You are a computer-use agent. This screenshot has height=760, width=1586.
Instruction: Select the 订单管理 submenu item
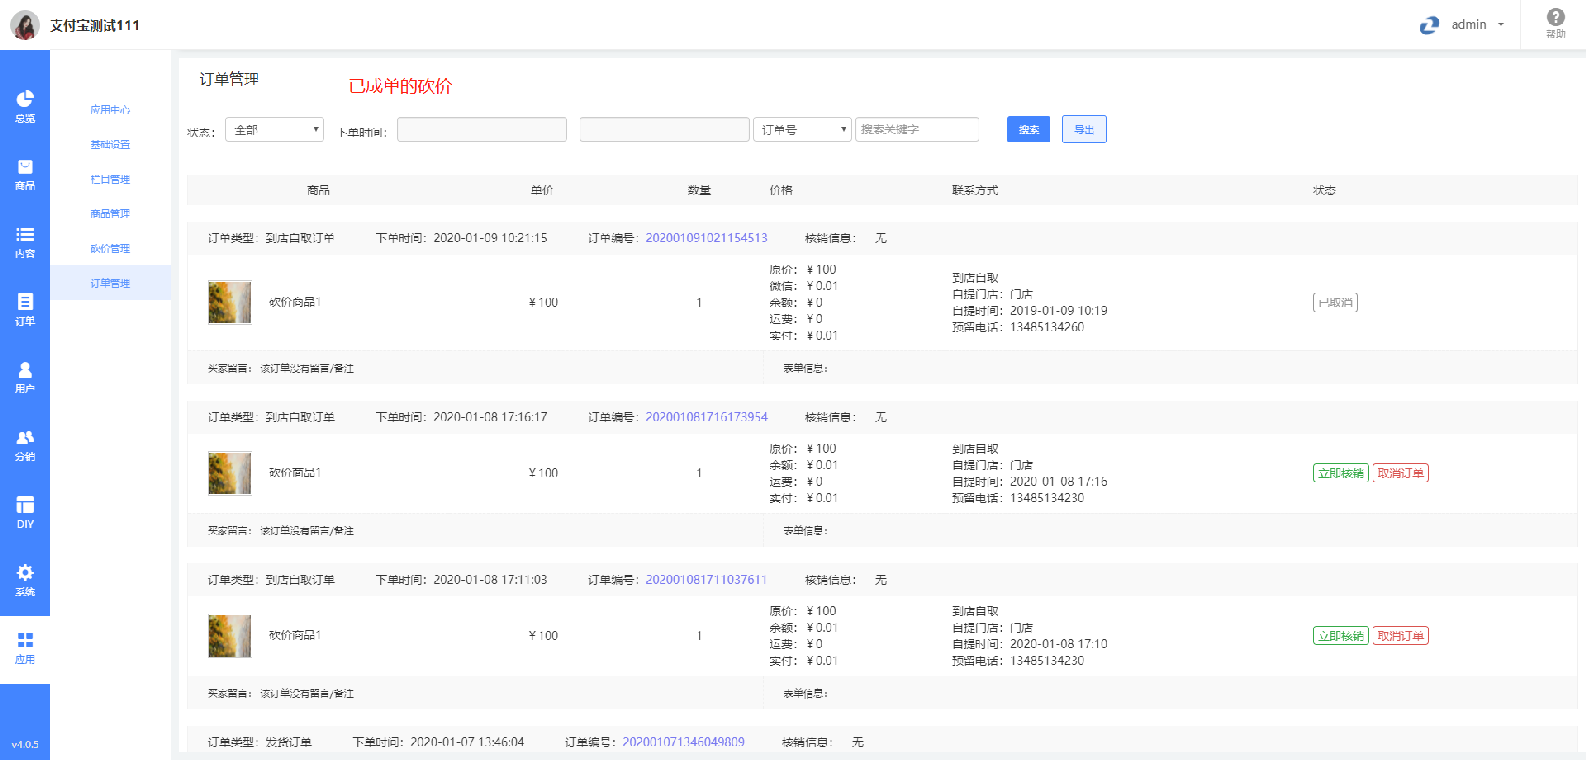110,283
